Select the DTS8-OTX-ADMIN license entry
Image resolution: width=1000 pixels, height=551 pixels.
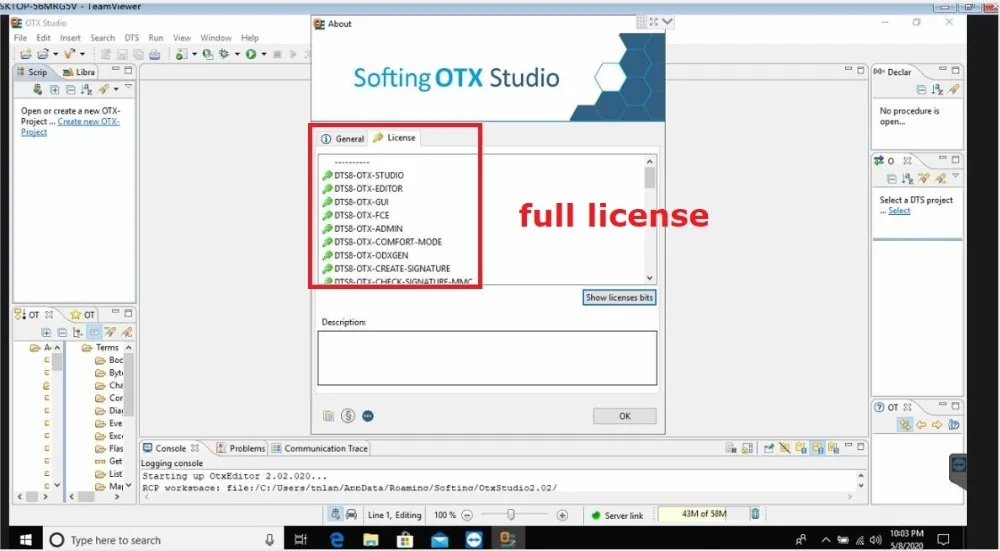point(362,229)
